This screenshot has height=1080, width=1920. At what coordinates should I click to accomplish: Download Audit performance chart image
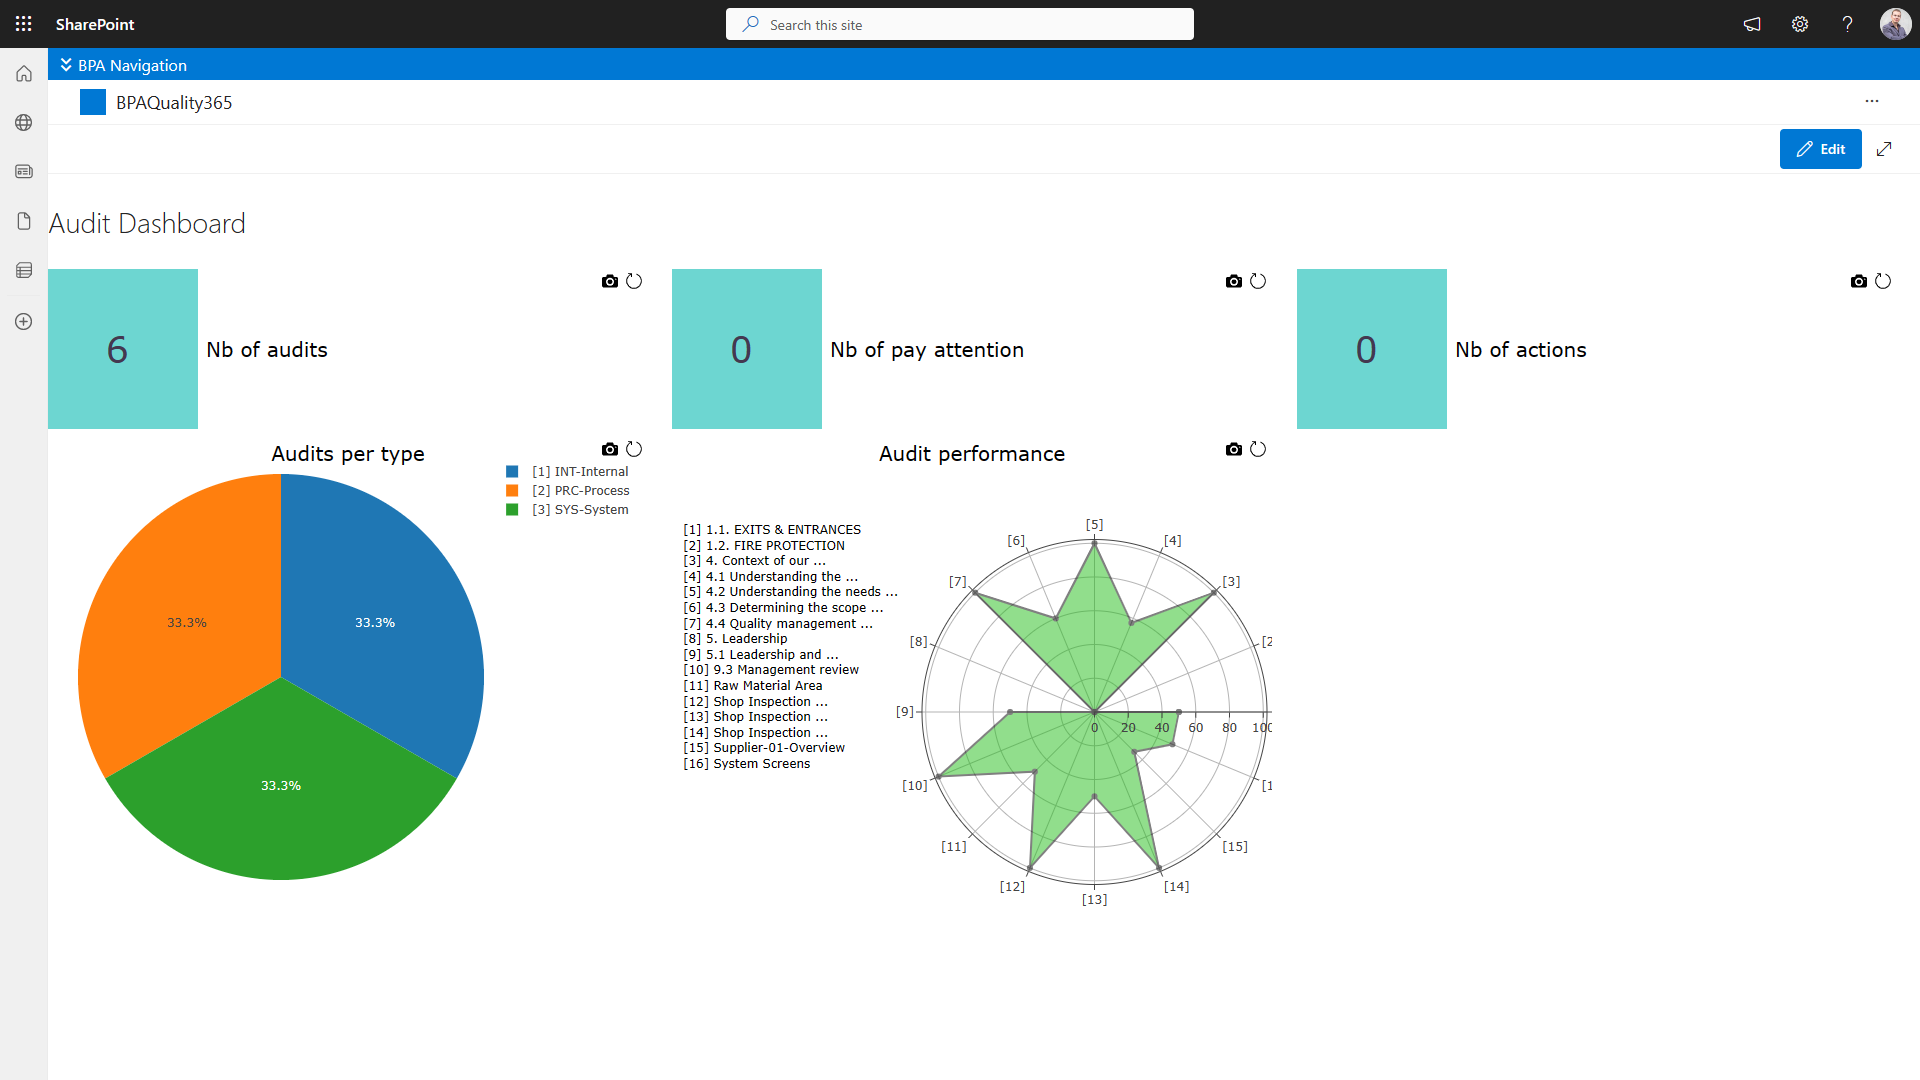click(x=1234, y=449)
